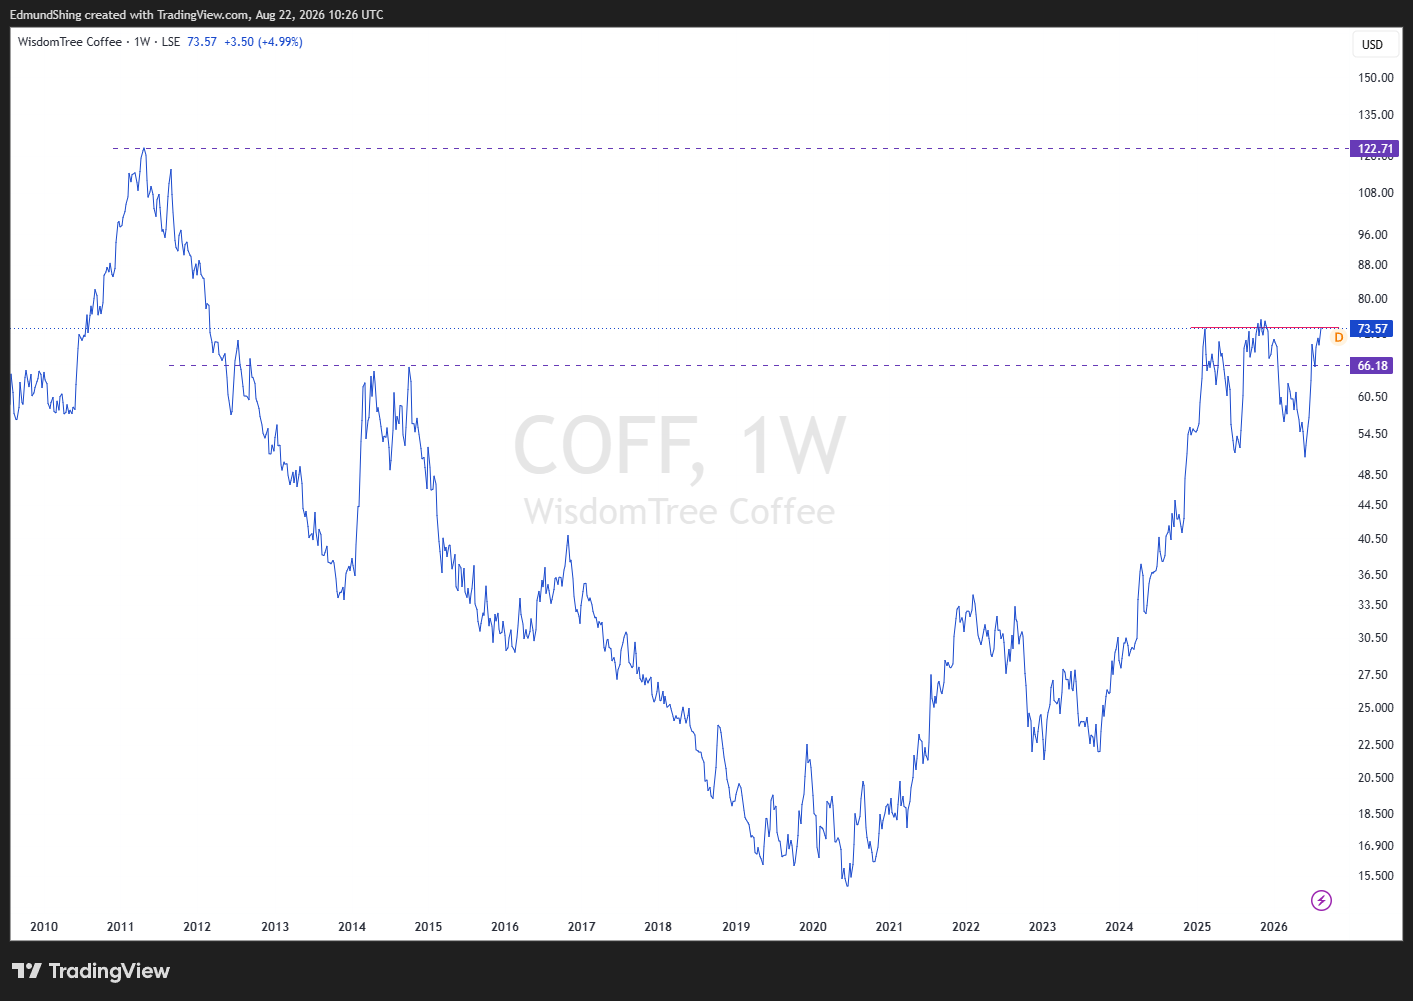
Task: Click the 2014 year label
Action: coord(352,927)
